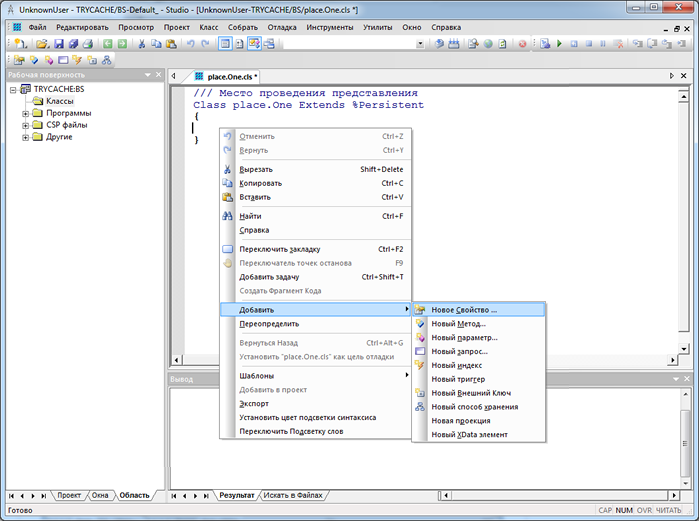699x521 pixels.
Task: Choose Новый Метод from submenu
Action: [x=478, y=324]
